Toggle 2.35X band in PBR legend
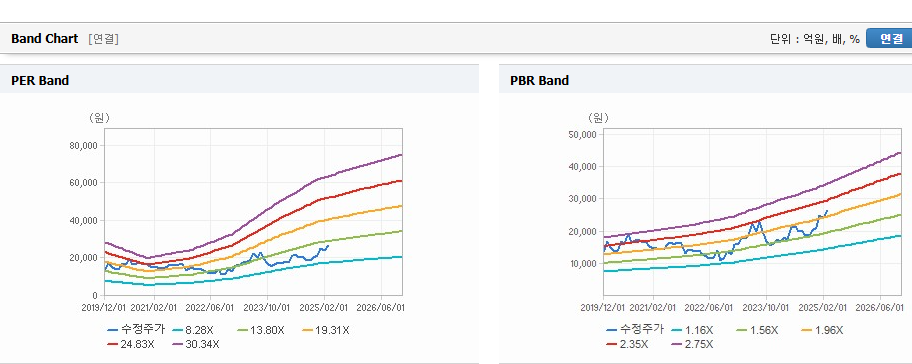 click(x=627, y=344)
